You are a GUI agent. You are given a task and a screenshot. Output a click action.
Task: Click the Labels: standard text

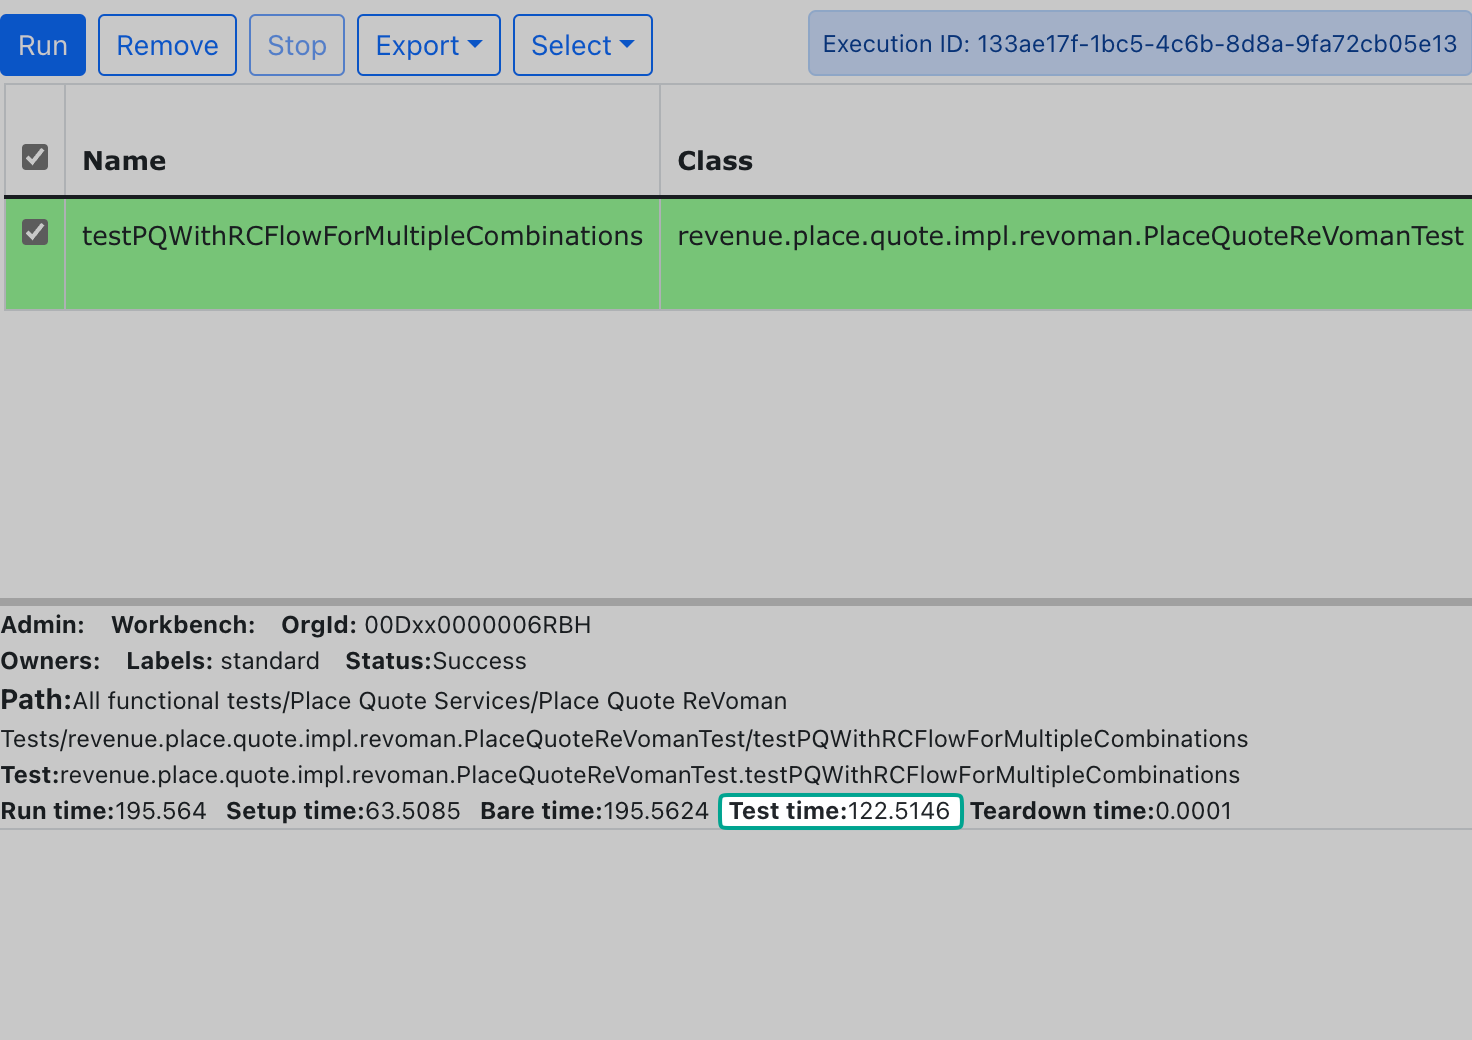click(223, 661)
